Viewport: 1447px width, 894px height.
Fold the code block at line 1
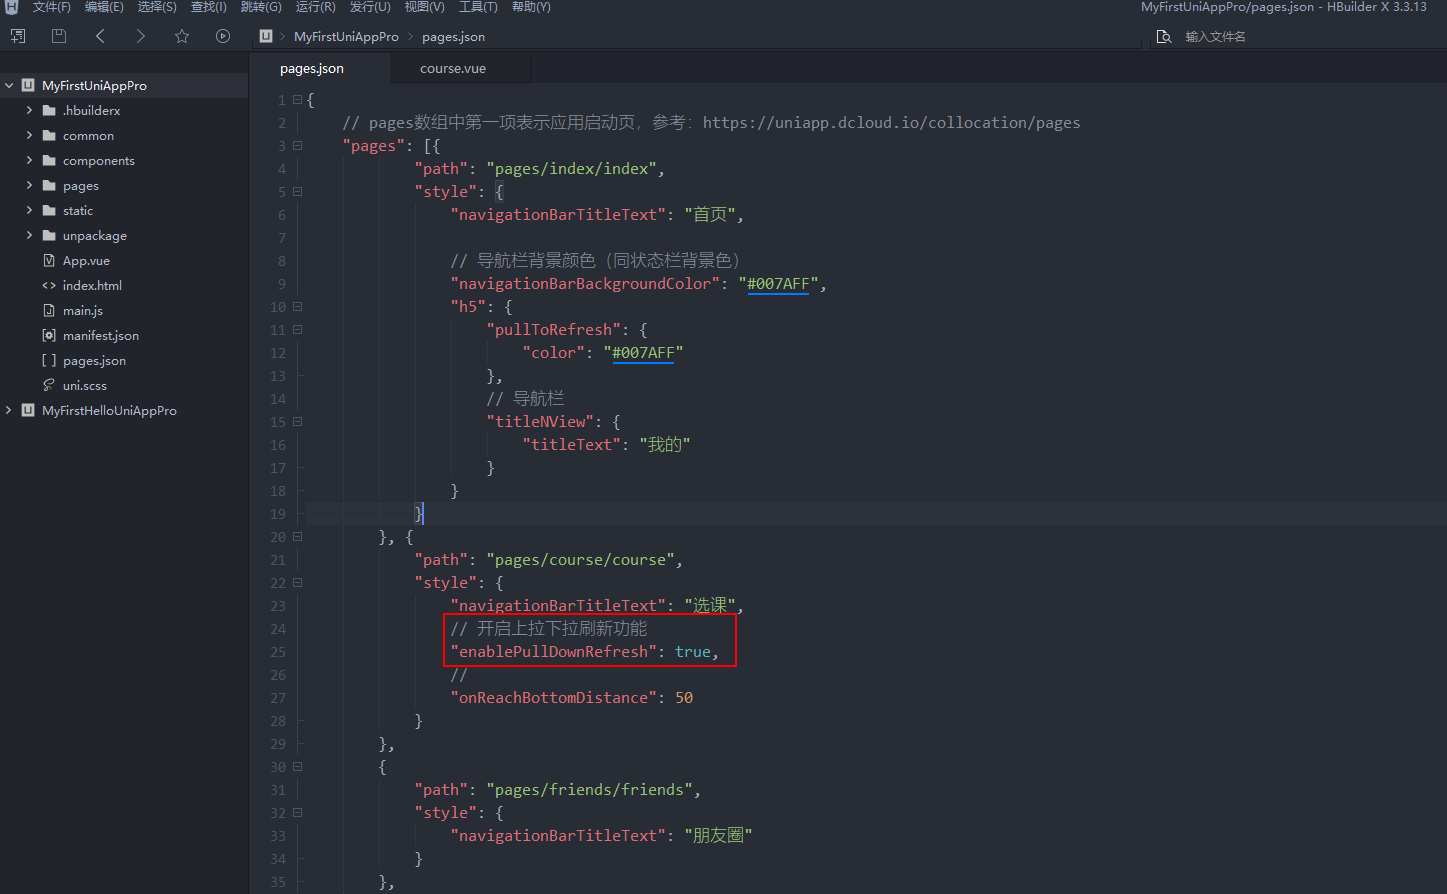point(297,100)
